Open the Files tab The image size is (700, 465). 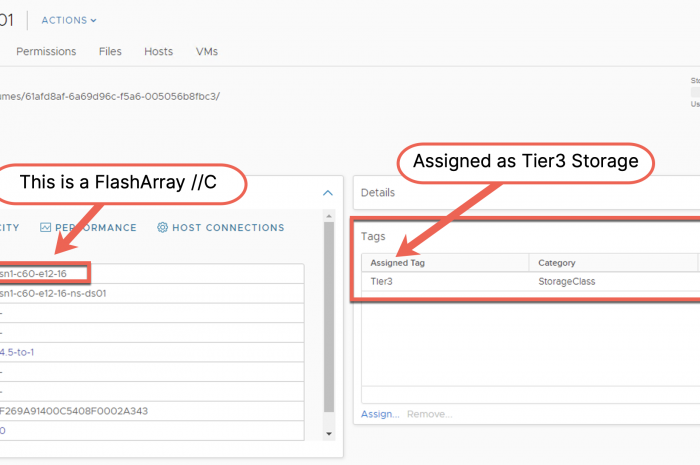111,51
